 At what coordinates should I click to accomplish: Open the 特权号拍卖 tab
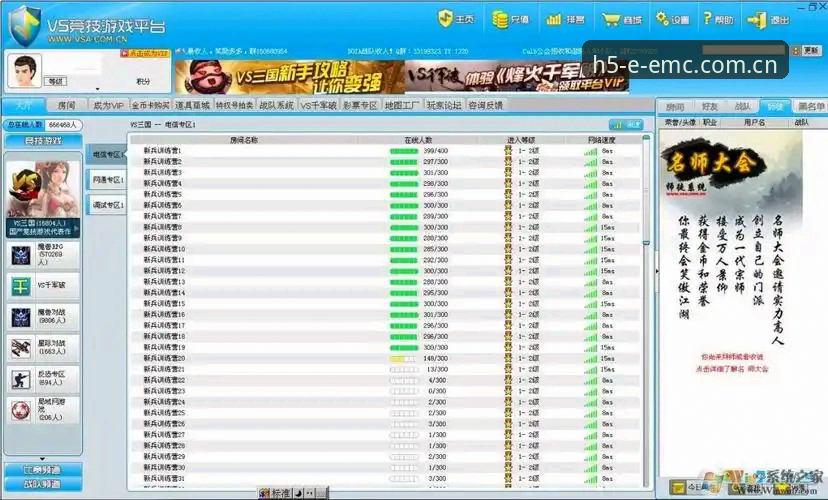(234, 105)
